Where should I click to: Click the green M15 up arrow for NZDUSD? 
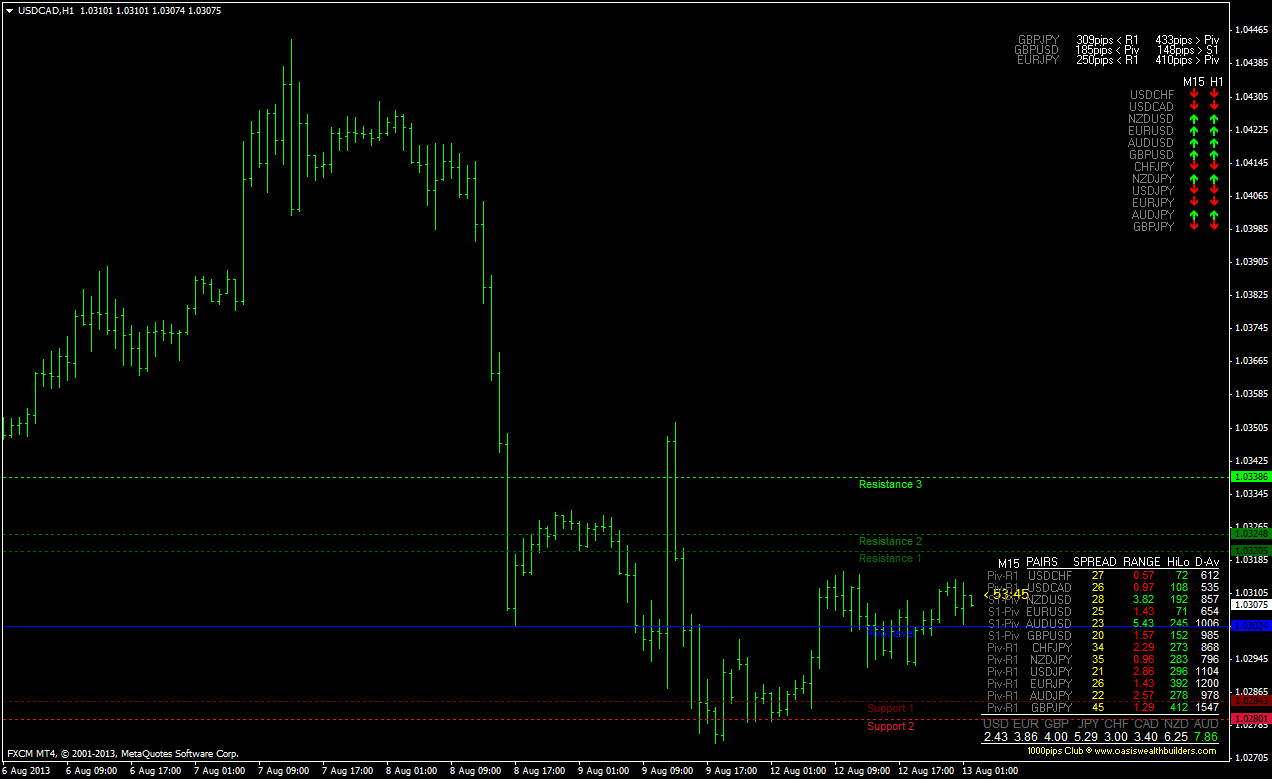point(1193,118)
